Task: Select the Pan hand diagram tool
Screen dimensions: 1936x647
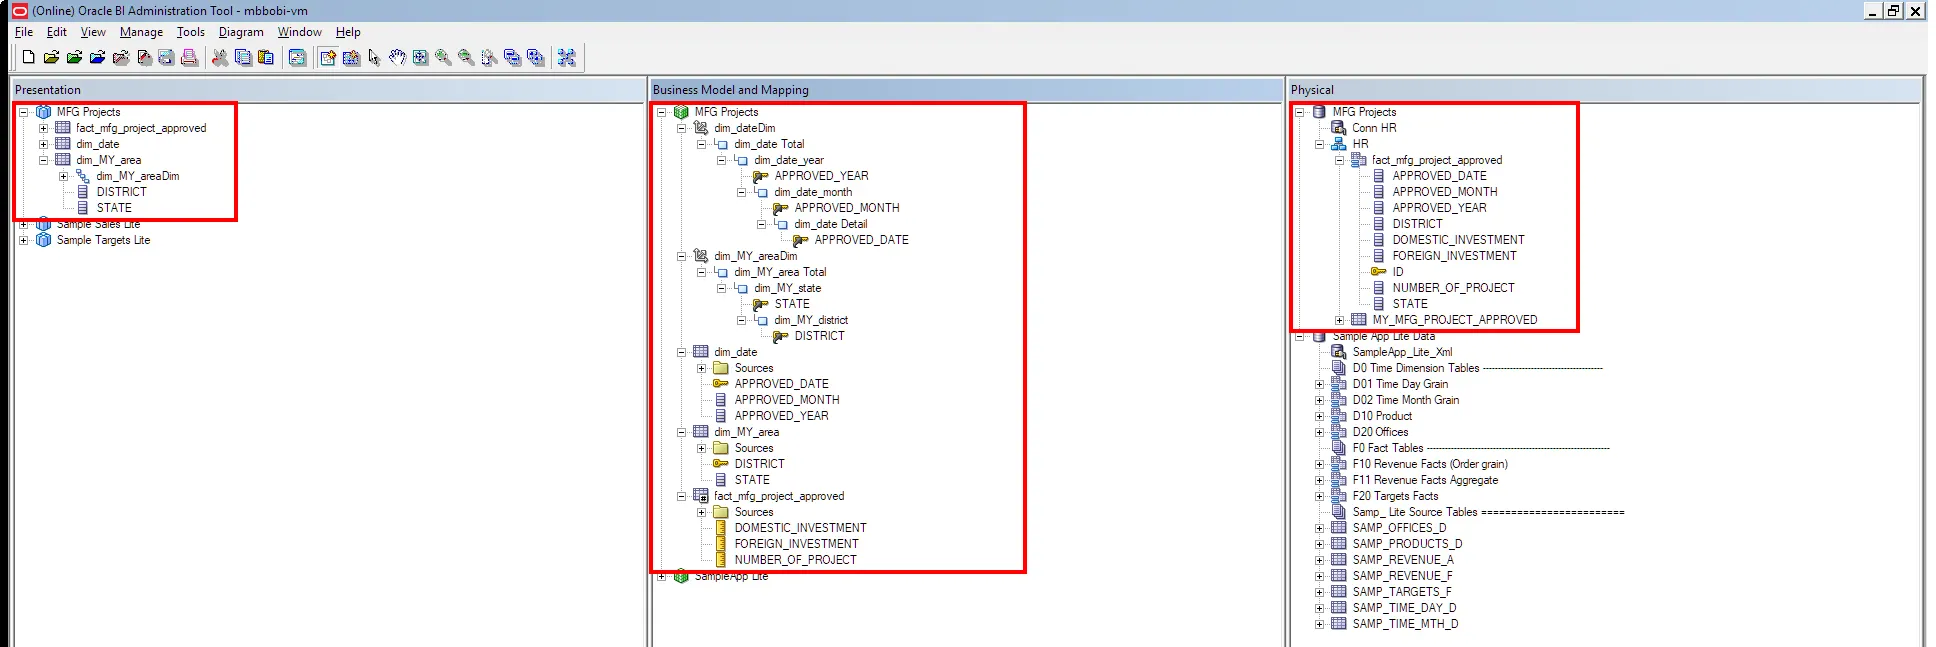Action: [397, 57]
